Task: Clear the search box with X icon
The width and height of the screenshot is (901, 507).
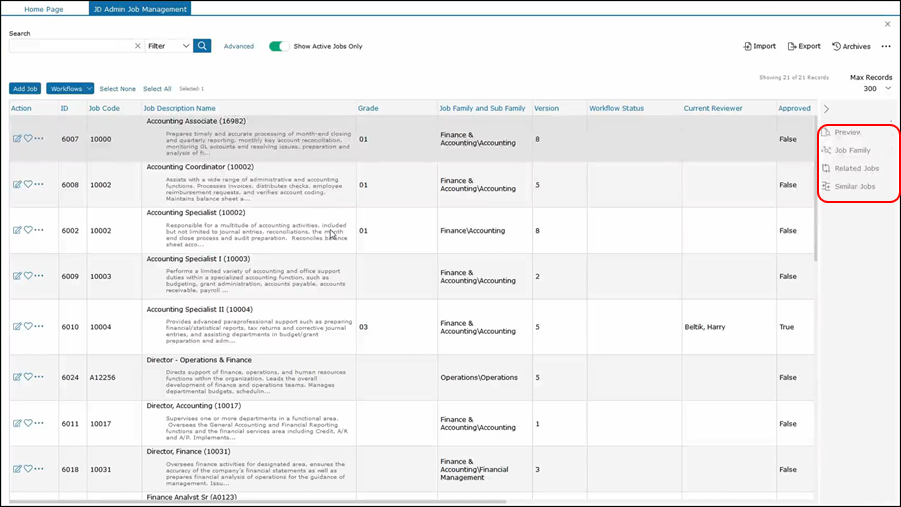Action: [138, 46]
